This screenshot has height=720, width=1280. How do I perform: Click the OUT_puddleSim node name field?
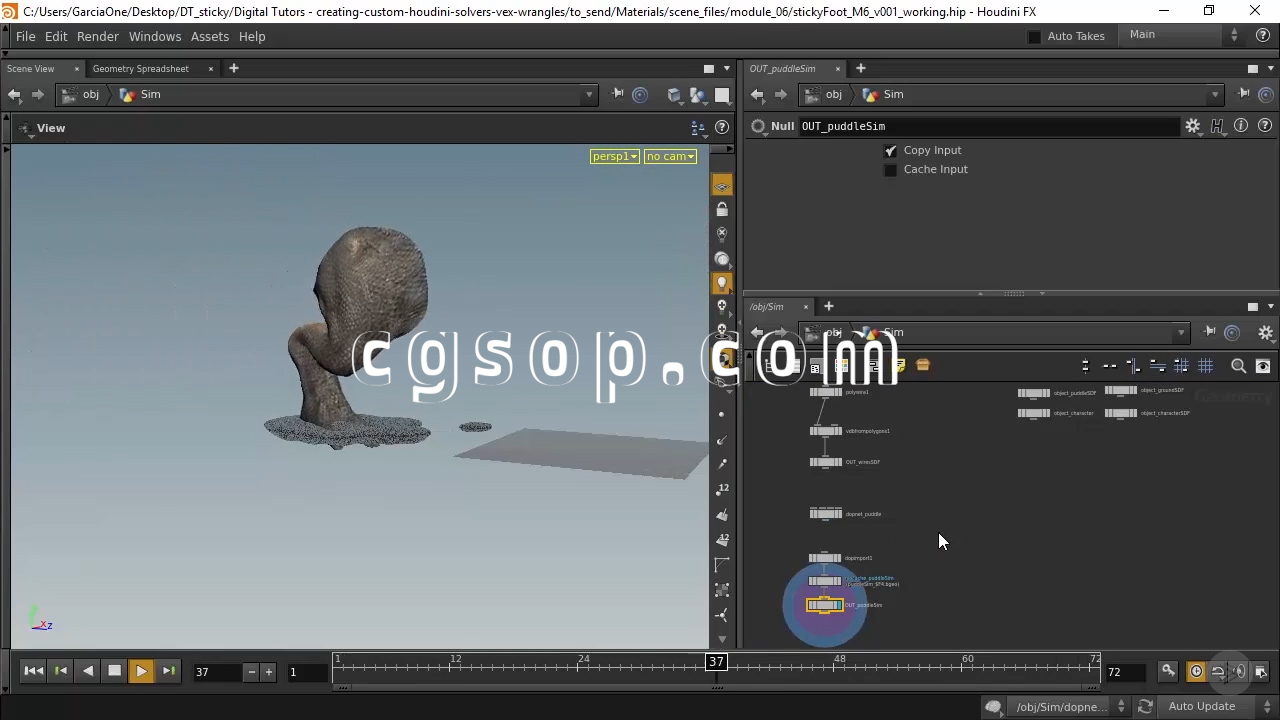(x=988, y=126)
